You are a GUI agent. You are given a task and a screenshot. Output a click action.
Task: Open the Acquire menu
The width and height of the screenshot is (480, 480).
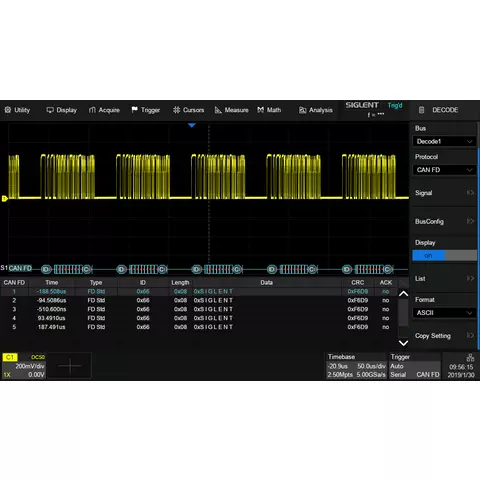coord(104,110)
